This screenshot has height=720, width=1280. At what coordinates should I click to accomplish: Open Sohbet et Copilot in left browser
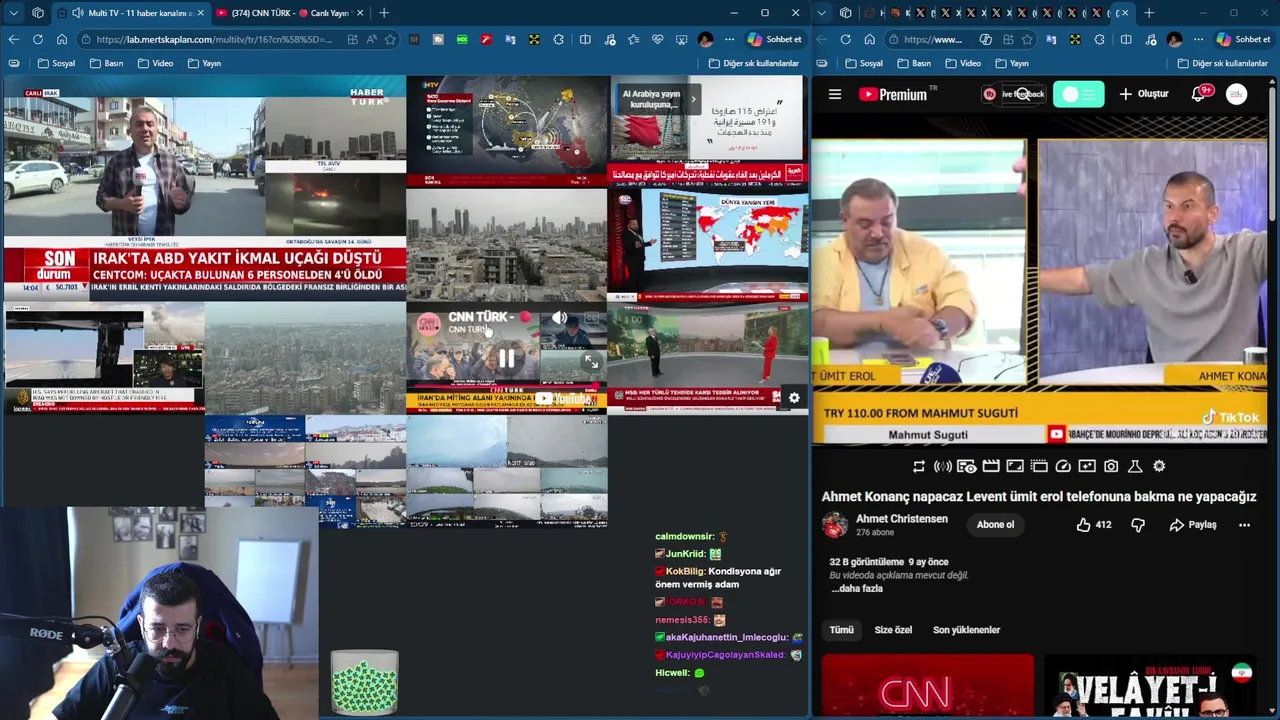(775, 39)
